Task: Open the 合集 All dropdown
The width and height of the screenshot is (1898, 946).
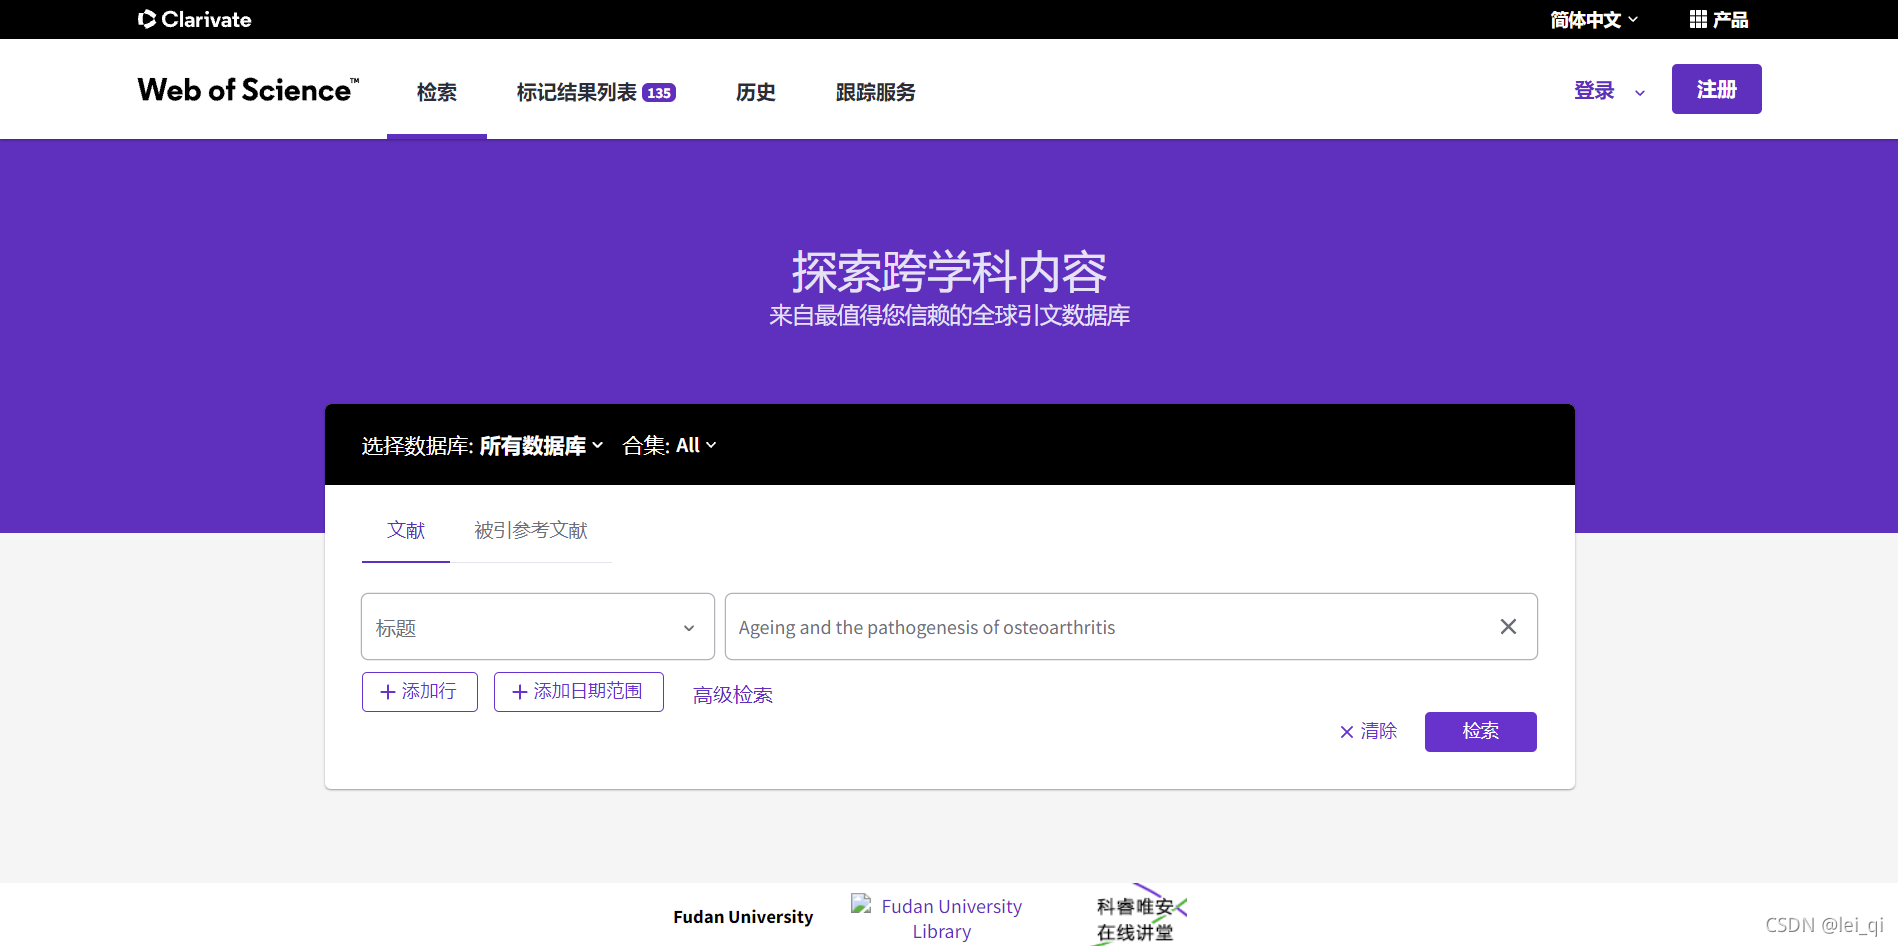Action: click(669, 445)
